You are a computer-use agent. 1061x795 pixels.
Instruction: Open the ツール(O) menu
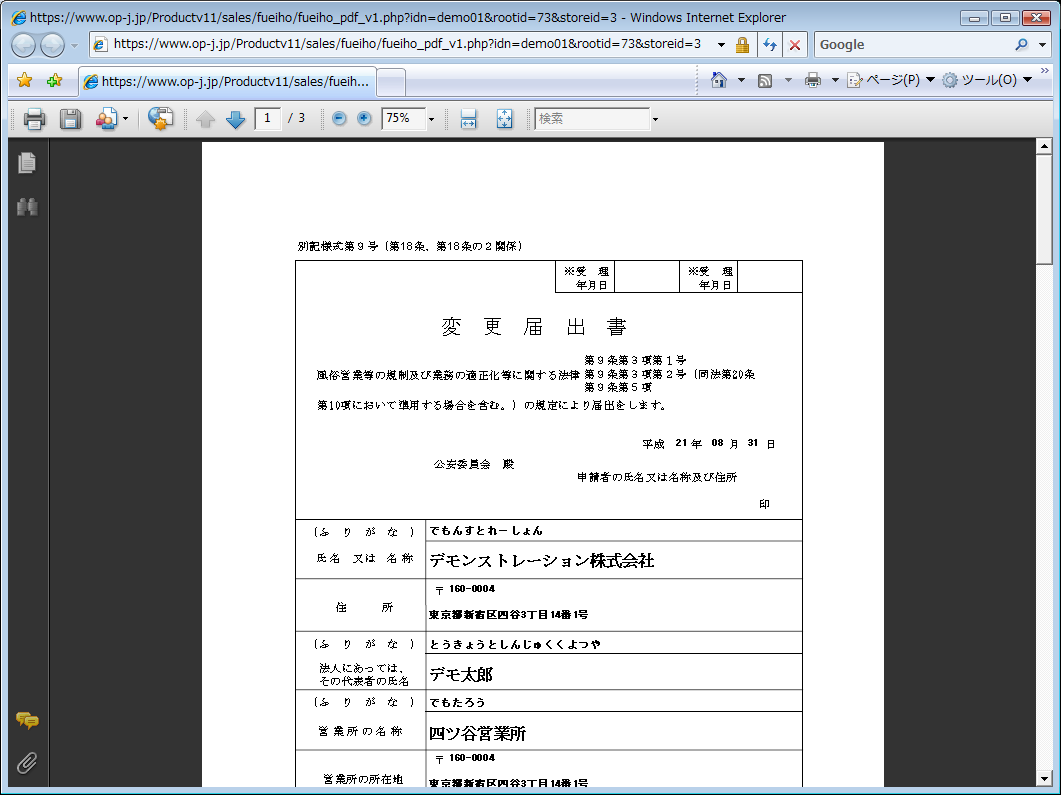coord(987,80)
